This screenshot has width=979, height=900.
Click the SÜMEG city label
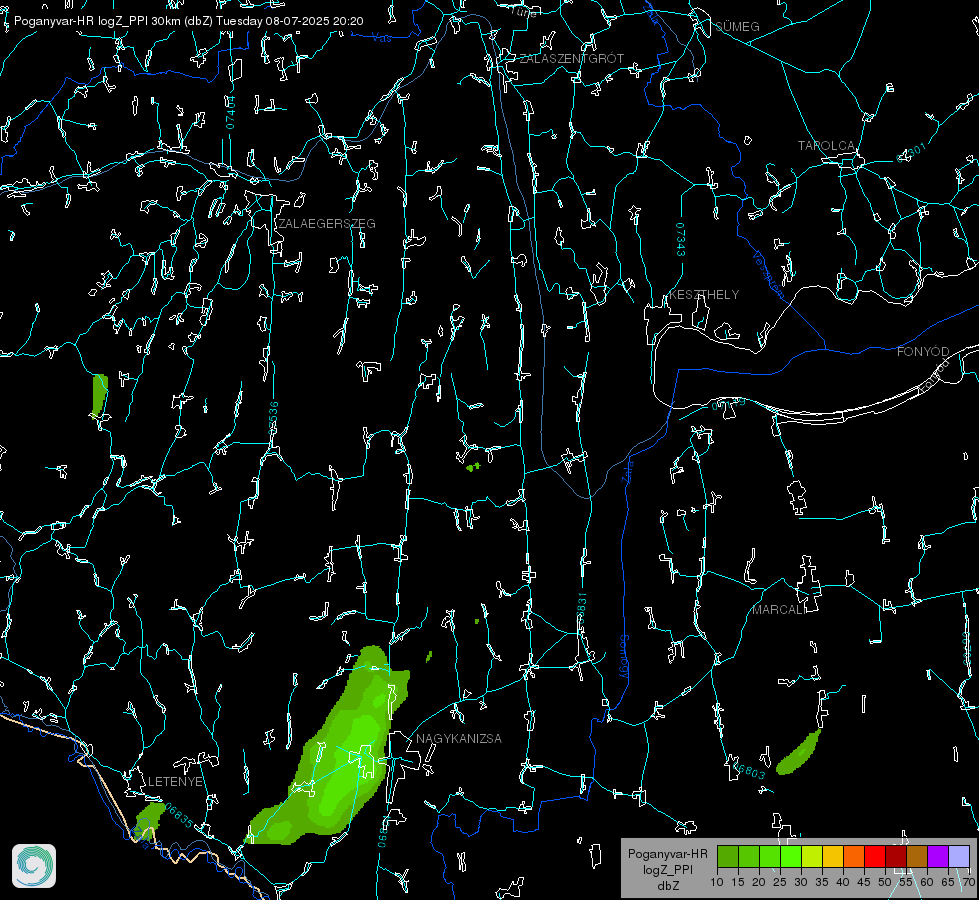(x=737, y=27)
